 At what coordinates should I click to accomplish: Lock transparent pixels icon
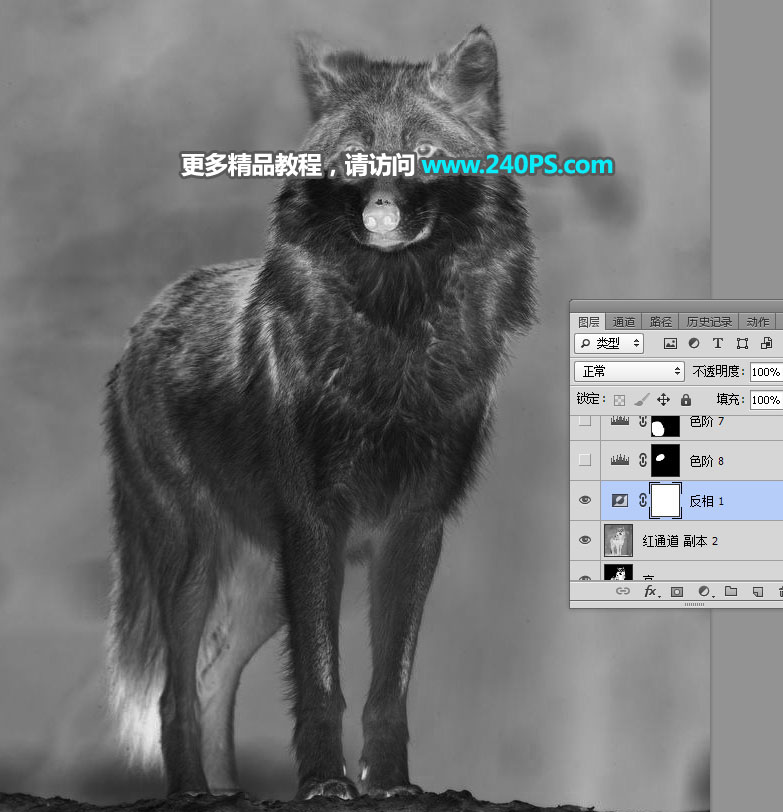point(619,399)
